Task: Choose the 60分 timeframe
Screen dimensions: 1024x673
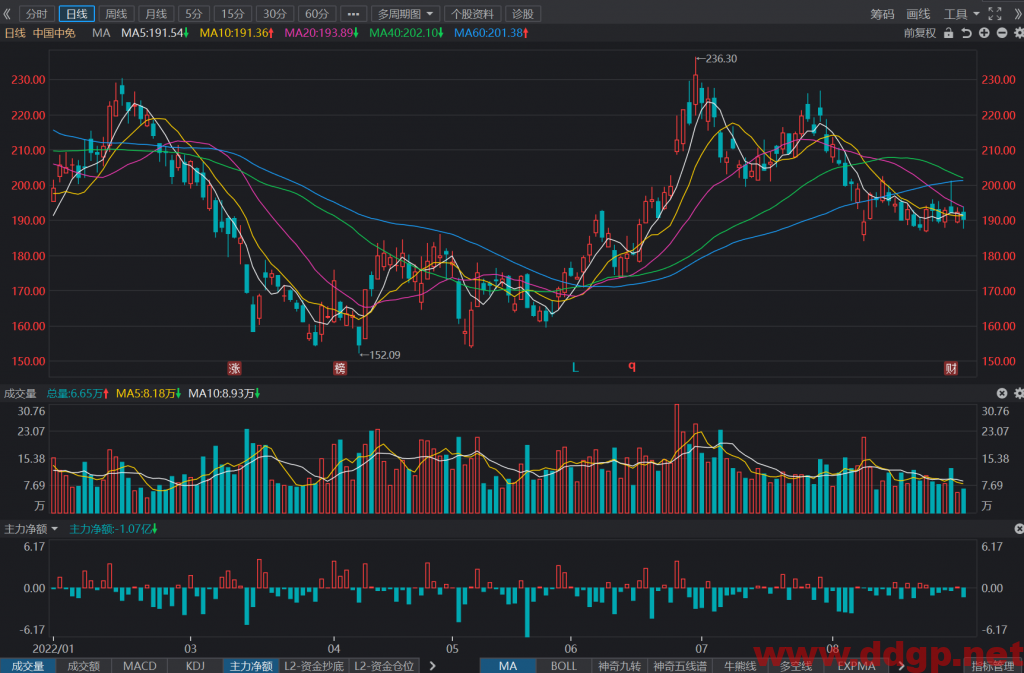Action: [x=317, y=14]
